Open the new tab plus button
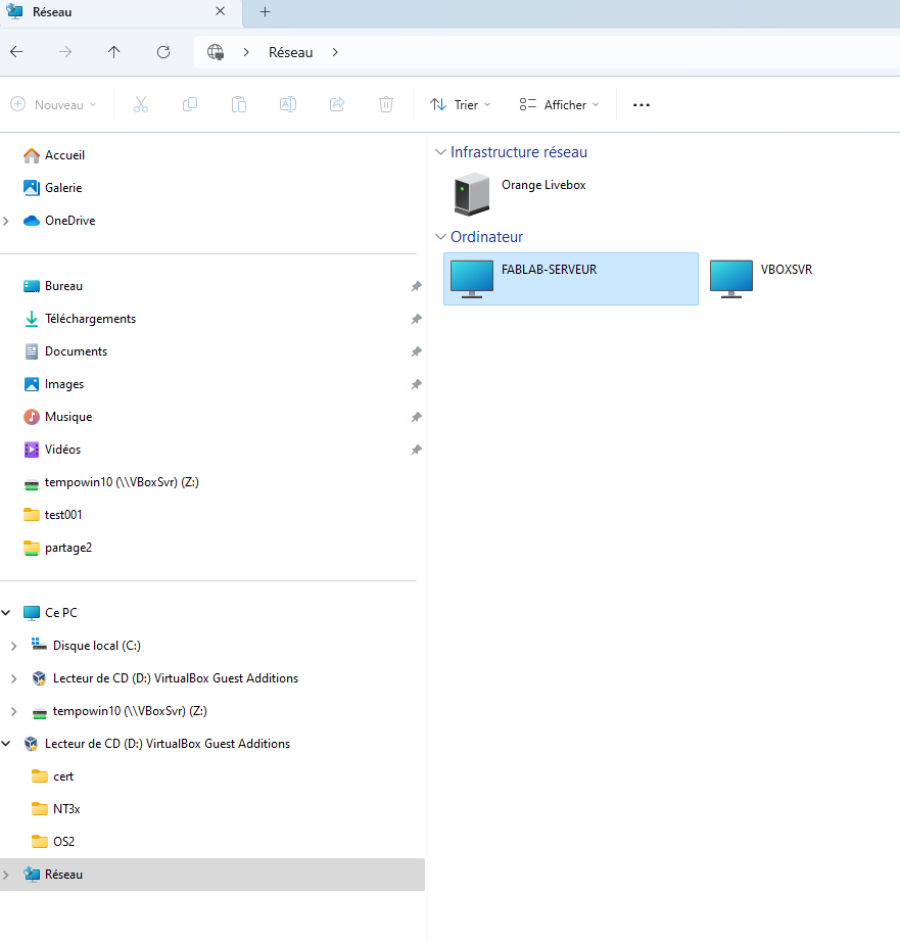 coord(265,12)
